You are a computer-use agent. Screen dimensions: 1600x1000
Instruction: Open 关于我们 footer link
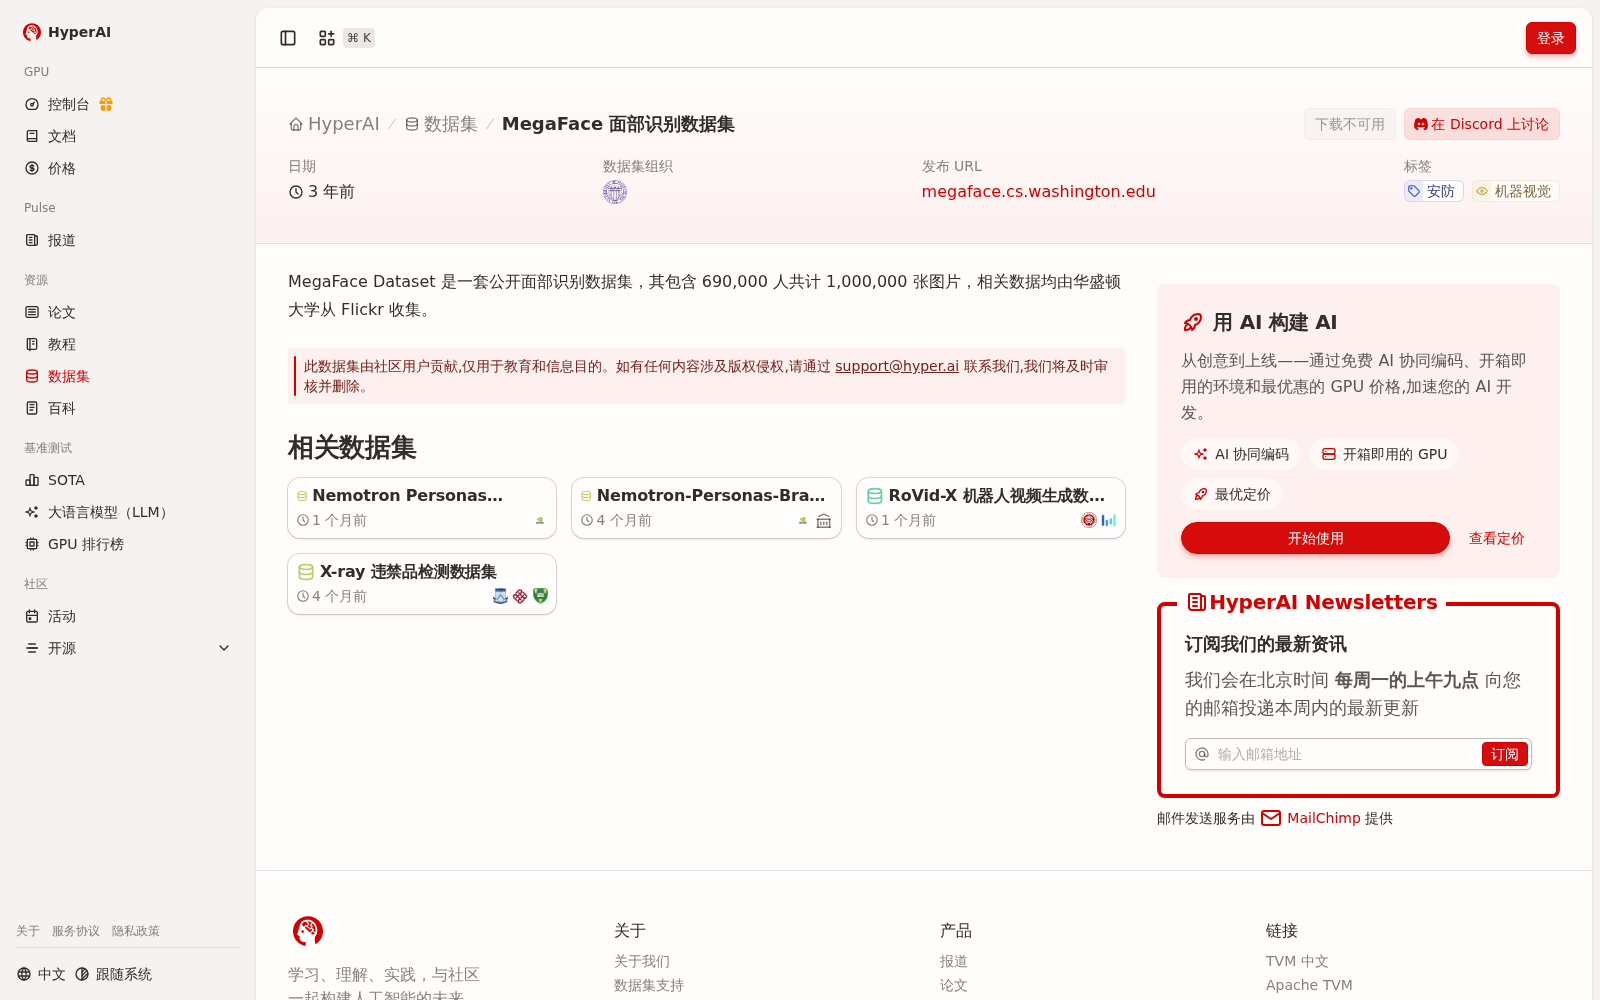[642, 961]
